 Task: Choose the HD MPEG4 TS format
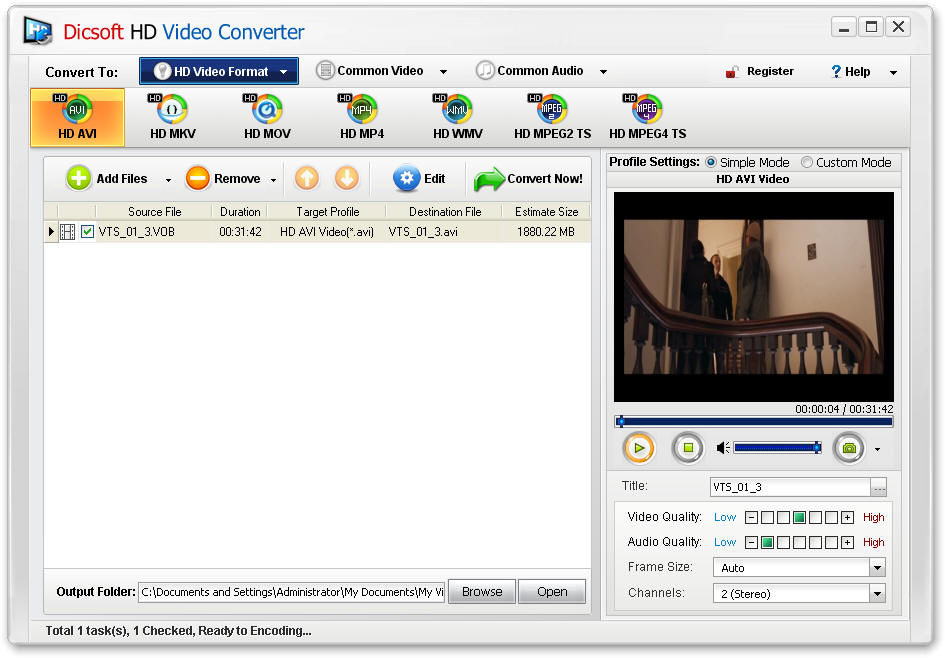[647, 117]
